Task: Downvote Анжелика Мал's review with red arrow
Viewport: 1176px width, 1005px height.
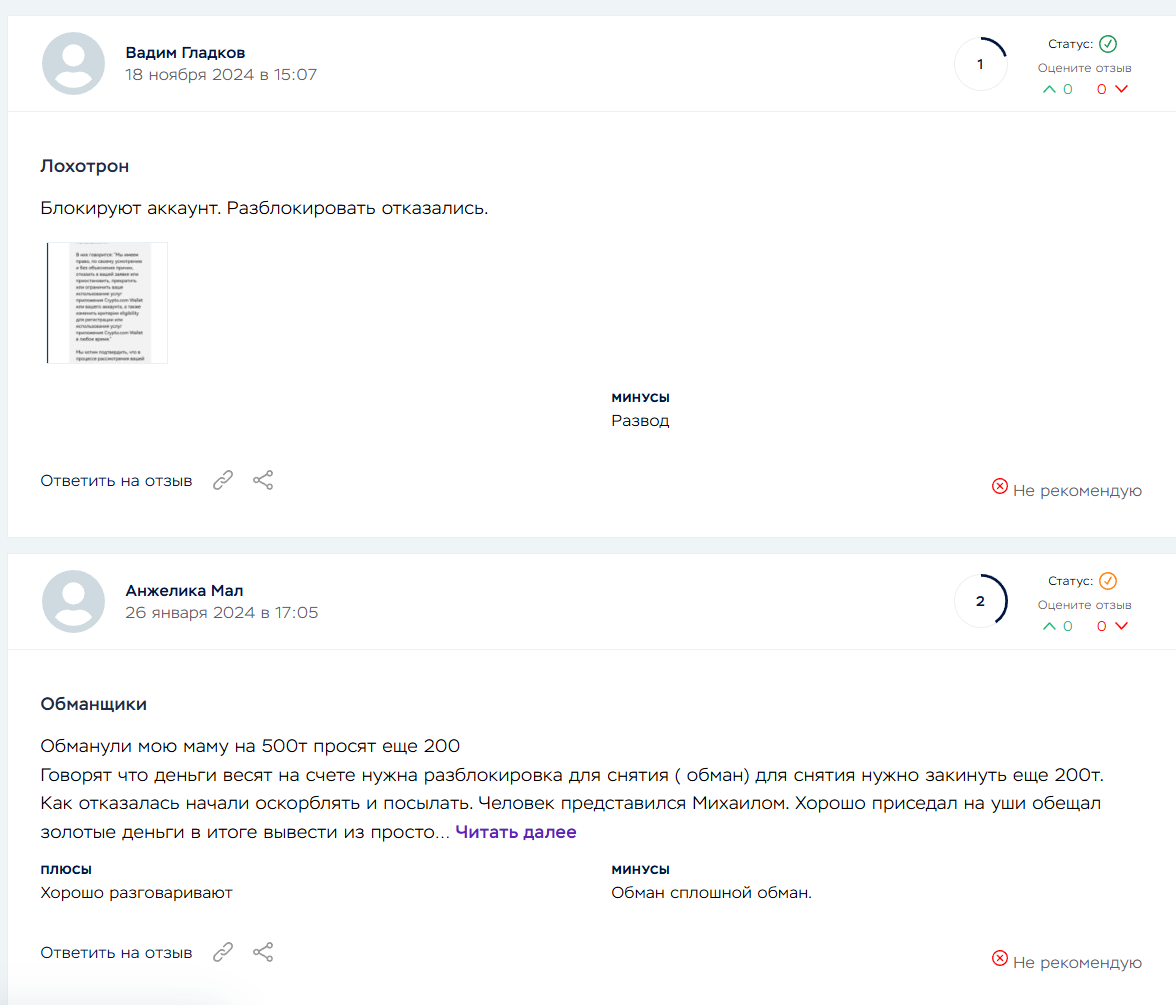Action: 1121,626
